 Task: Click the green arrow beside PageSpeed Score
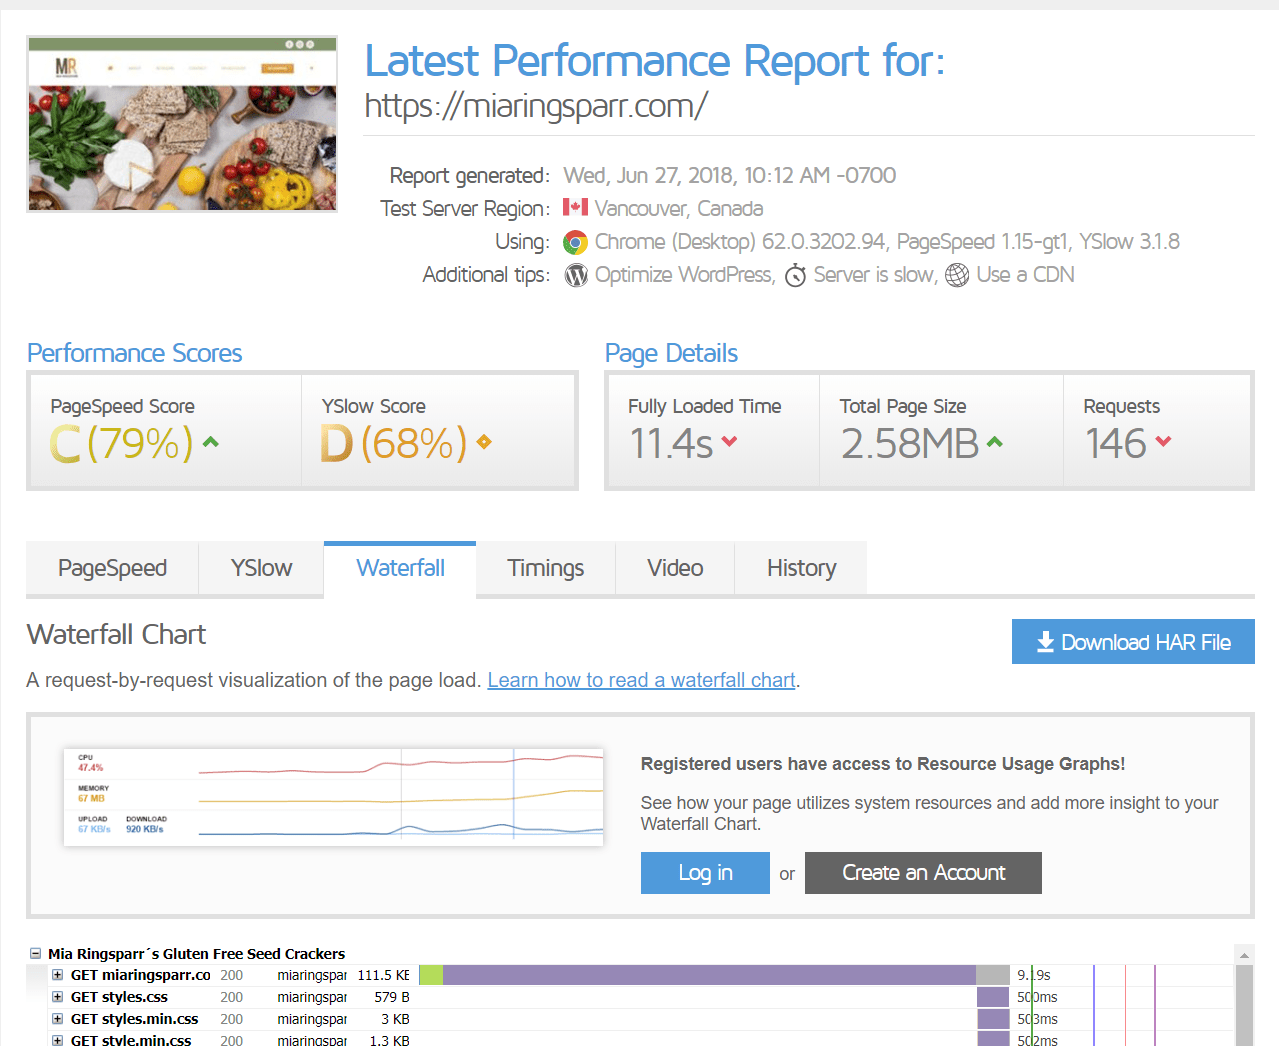(211, 442)
